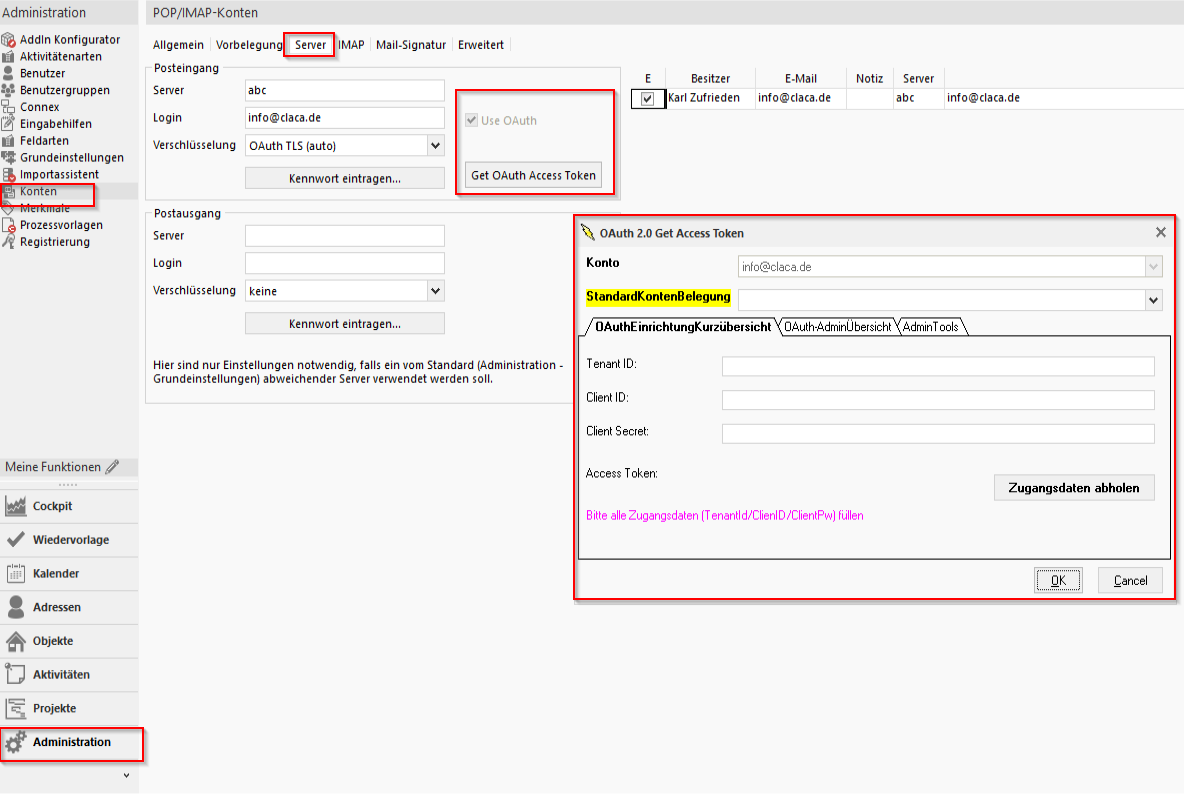Click the Importassistent icon
Image resolution: width=1184 pixels, height=795 pixels.
click(8, 174)
